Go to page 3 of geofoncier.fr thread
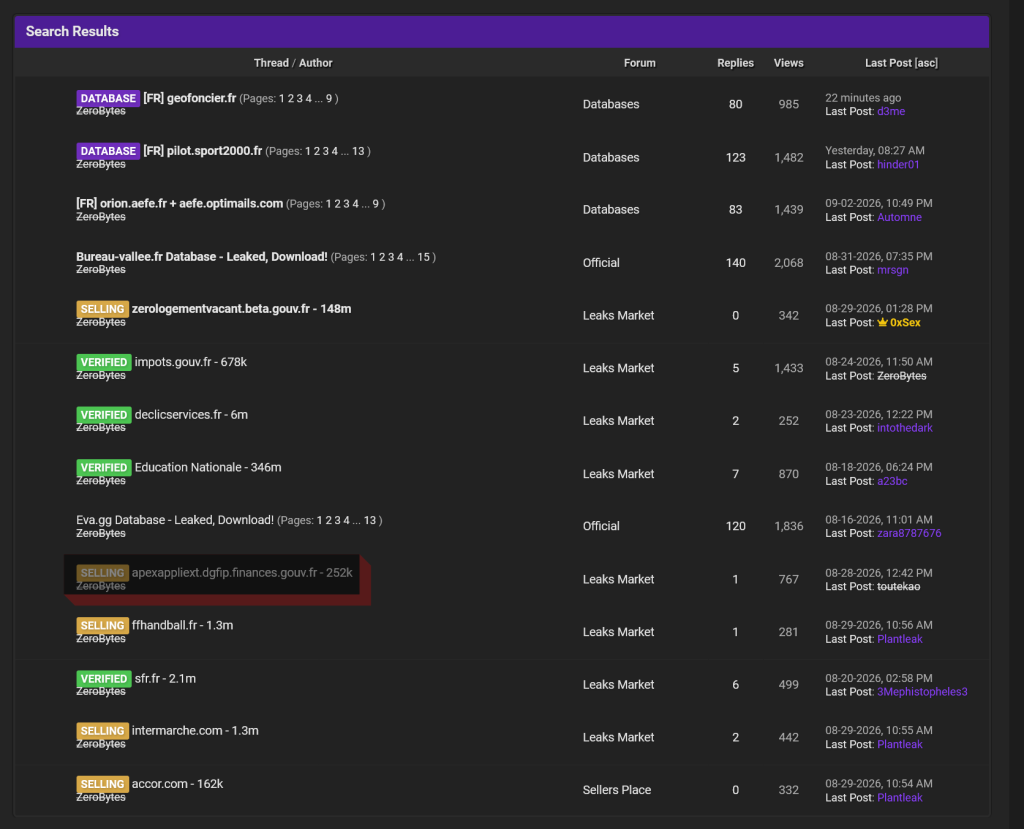Viewport: 1024px width, 829px height. (x=300, y=99)
